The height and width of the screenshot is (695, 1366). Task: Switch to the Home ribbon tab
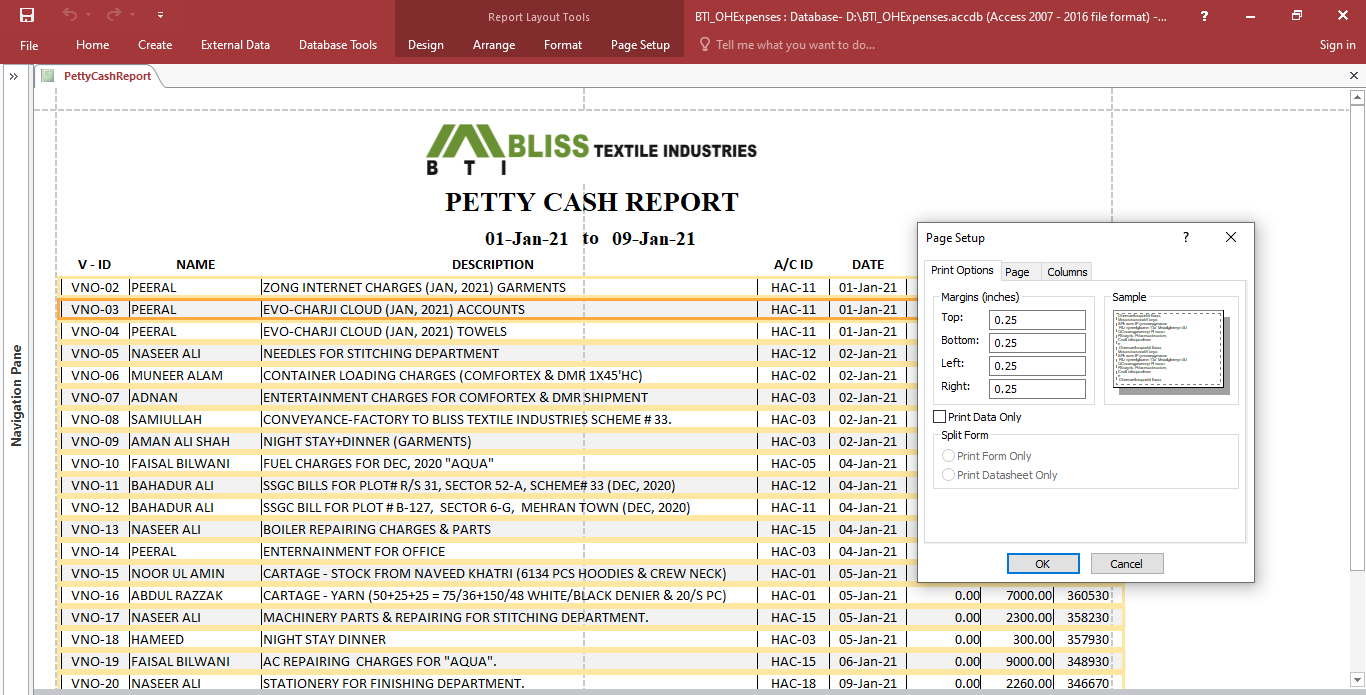coord(93,45)
